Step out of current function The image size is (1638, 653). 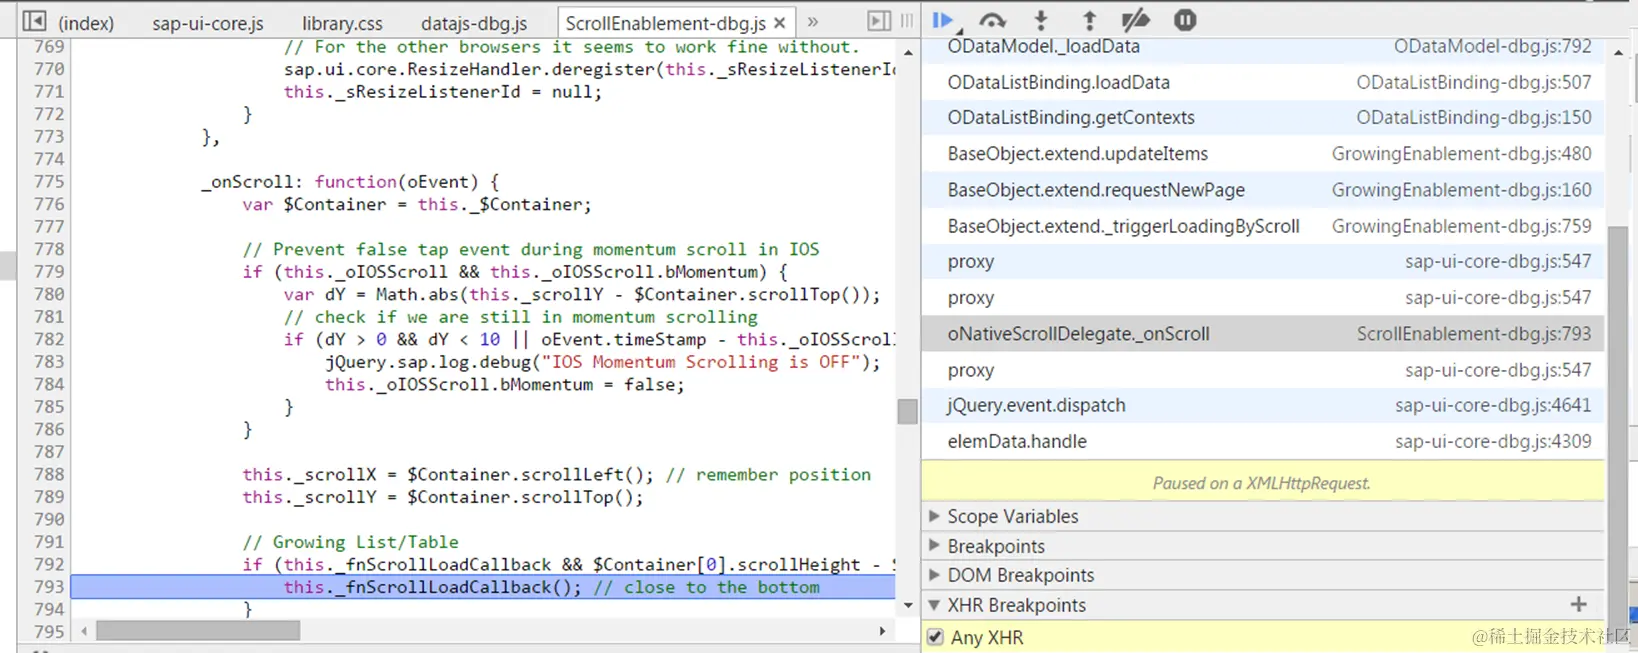point(1089,20)
